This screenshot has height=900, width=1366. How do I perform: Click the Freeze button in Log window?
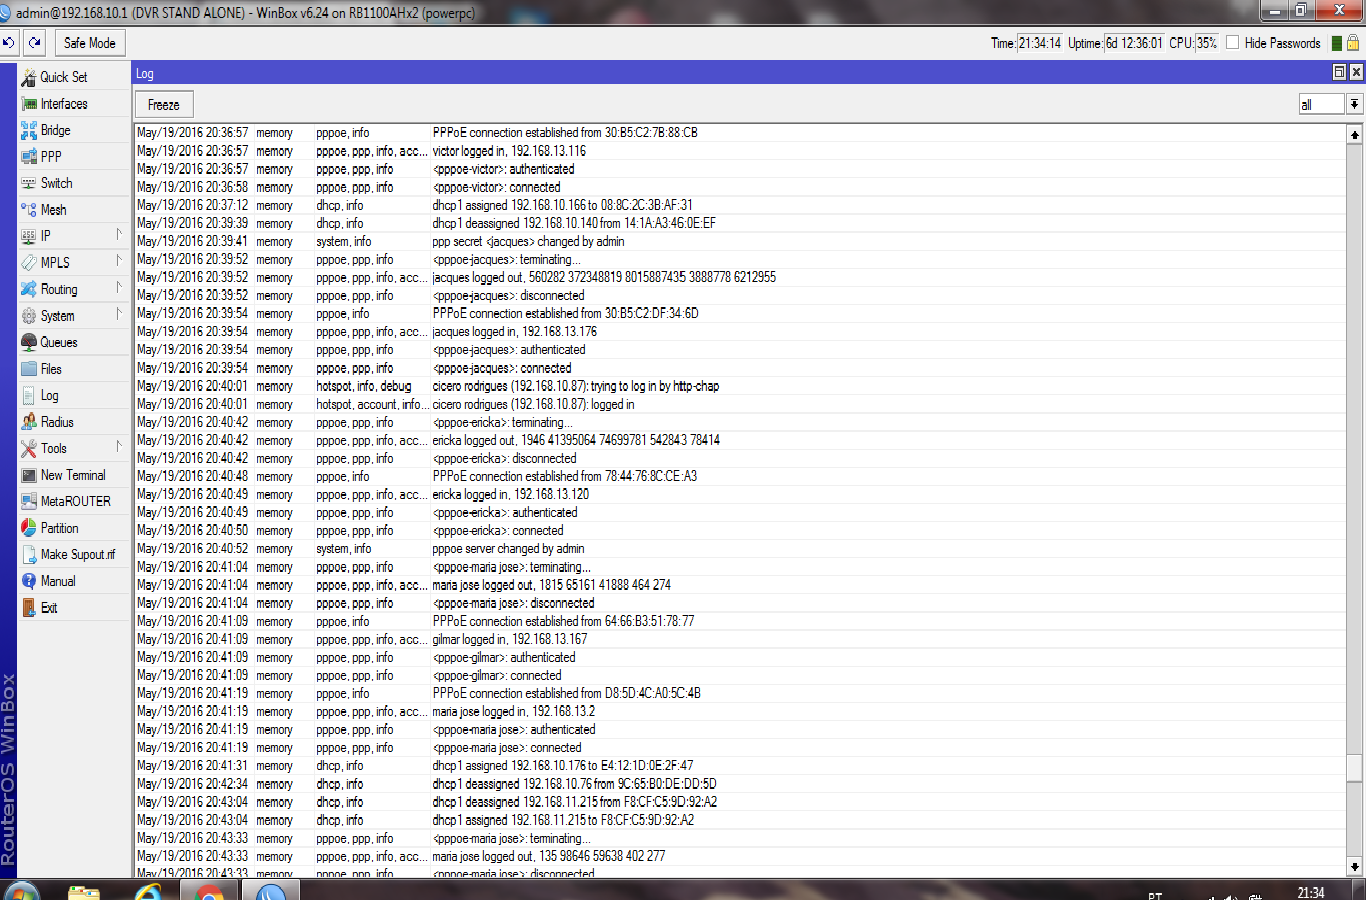point(164,104)
